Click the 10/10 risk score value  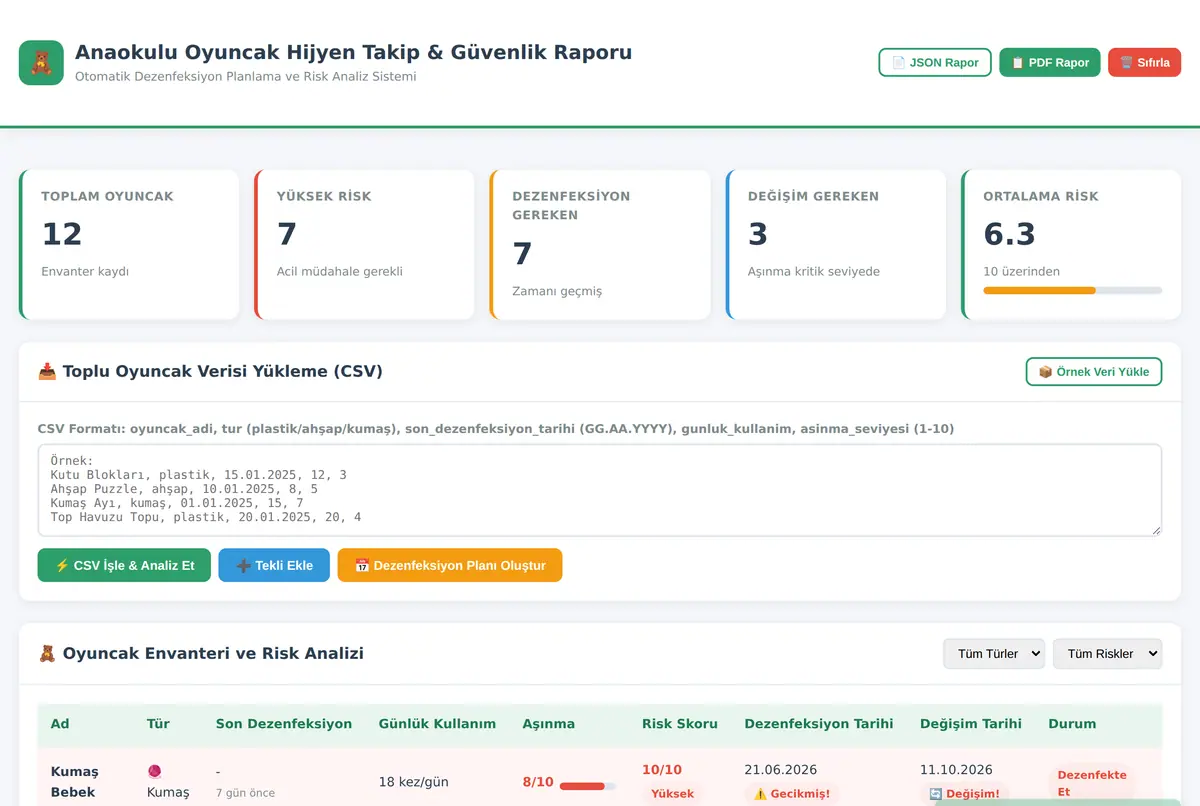click(662, 769)
